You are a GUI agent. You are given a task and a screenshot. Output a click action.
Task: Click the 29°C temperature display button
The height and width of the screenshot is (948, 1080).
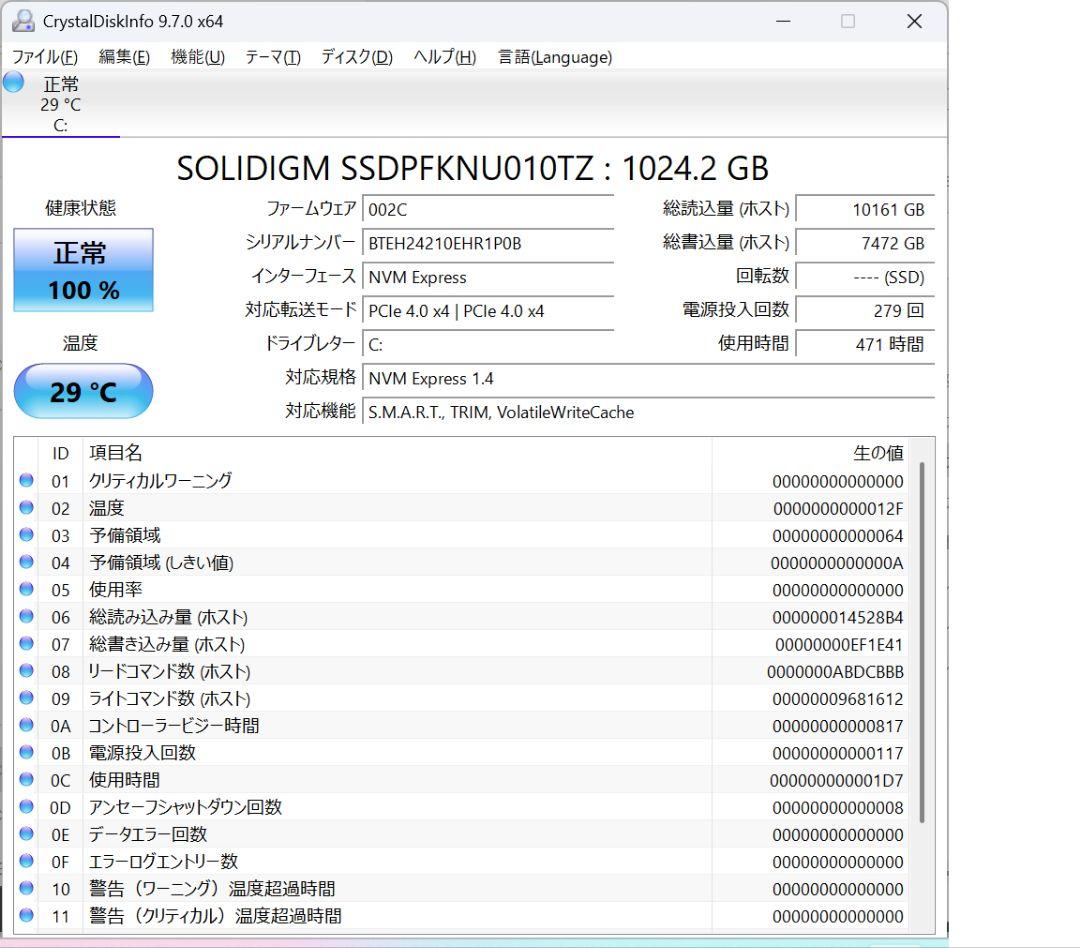coord(83,391)
